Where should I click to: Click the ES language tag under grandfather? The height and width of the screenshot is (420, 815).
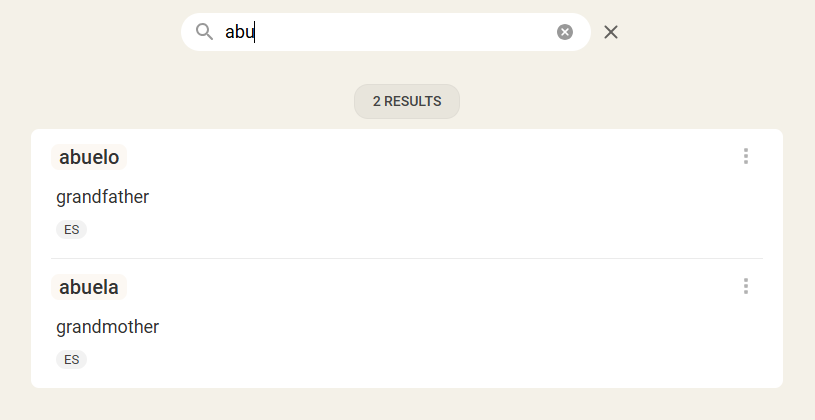tap(71, 230)
